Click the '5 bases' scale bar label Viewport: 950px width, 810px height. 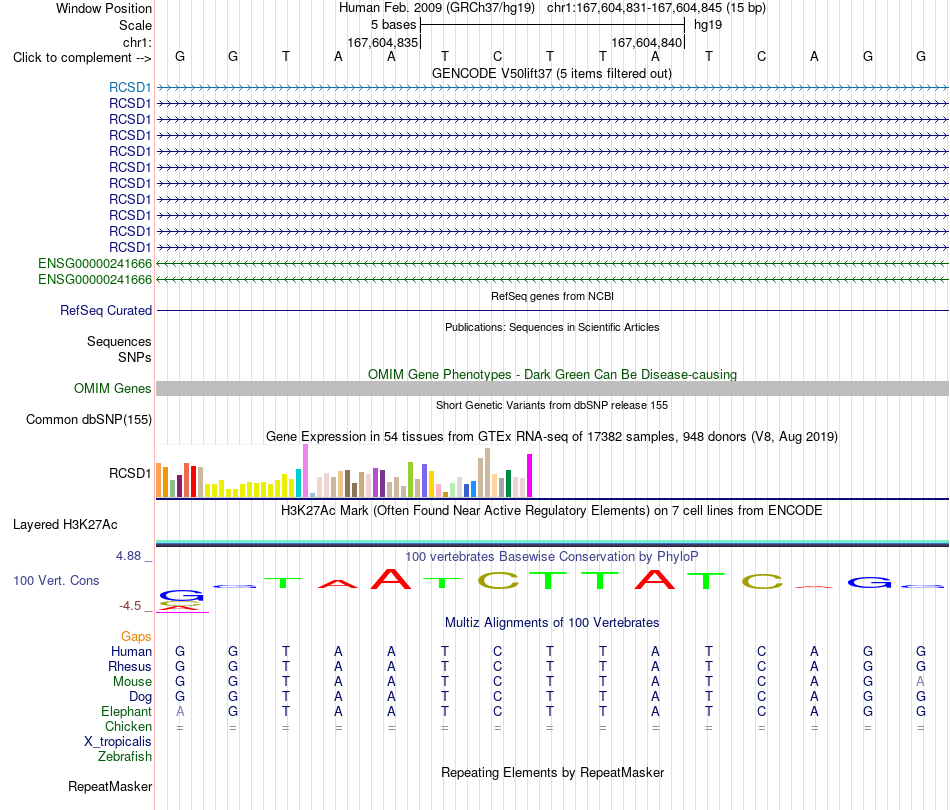coord(394,25)
